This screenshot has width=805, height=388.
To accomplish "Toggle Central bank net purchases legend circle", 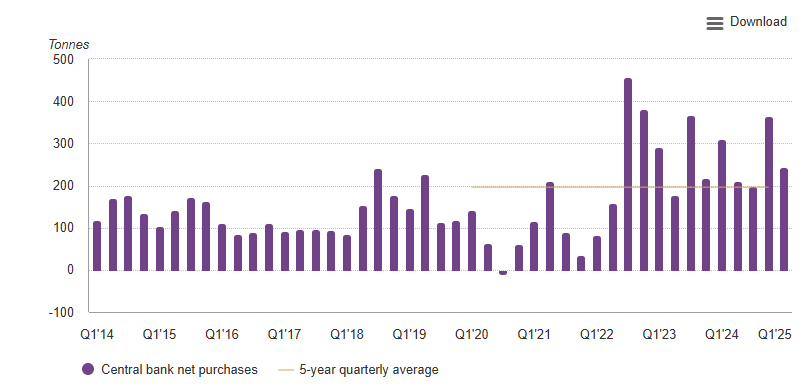I will (88, 369).
